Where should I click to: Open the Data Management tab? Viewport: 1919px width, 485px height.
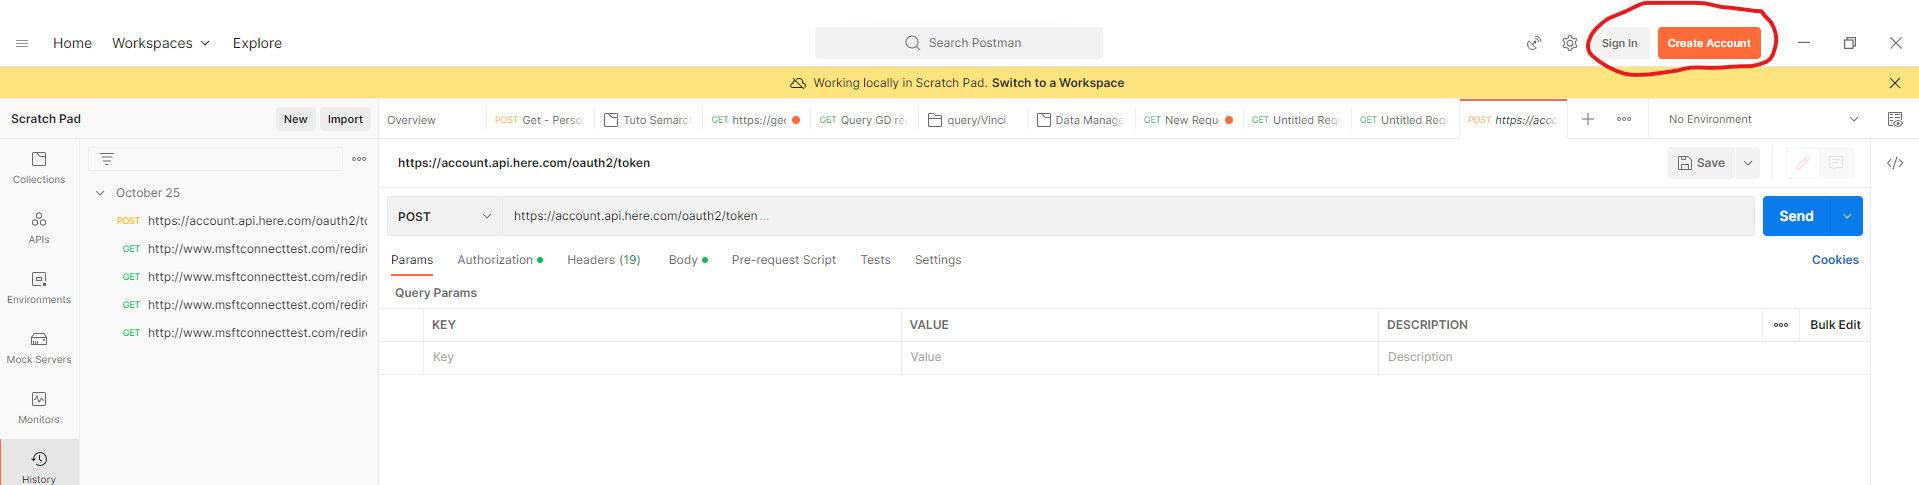coord(1081,120)
